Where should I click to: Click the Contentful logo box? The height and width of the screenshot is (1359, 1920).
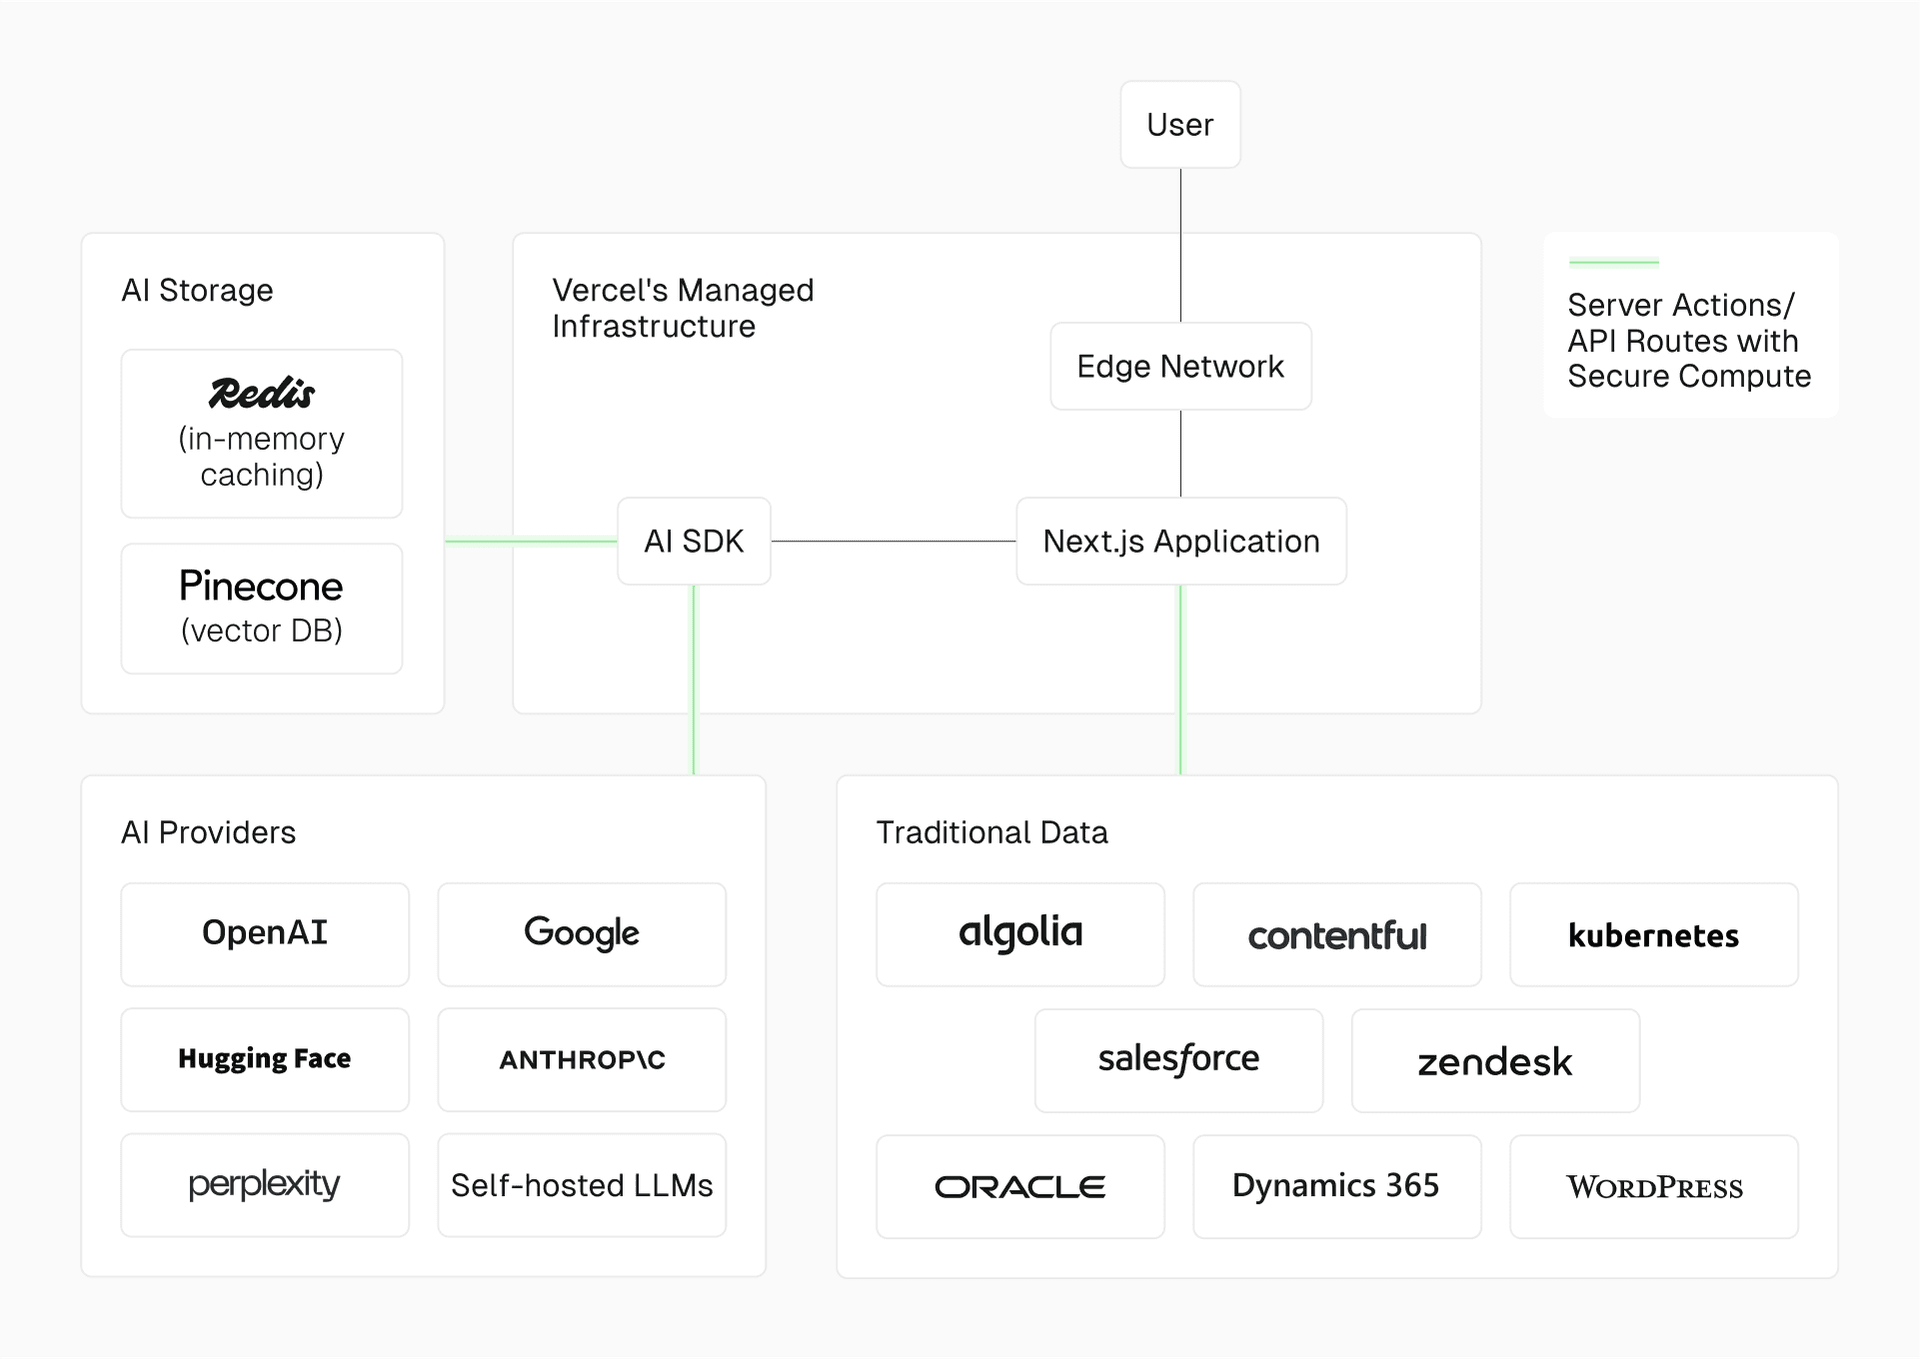pos(1336,934)
